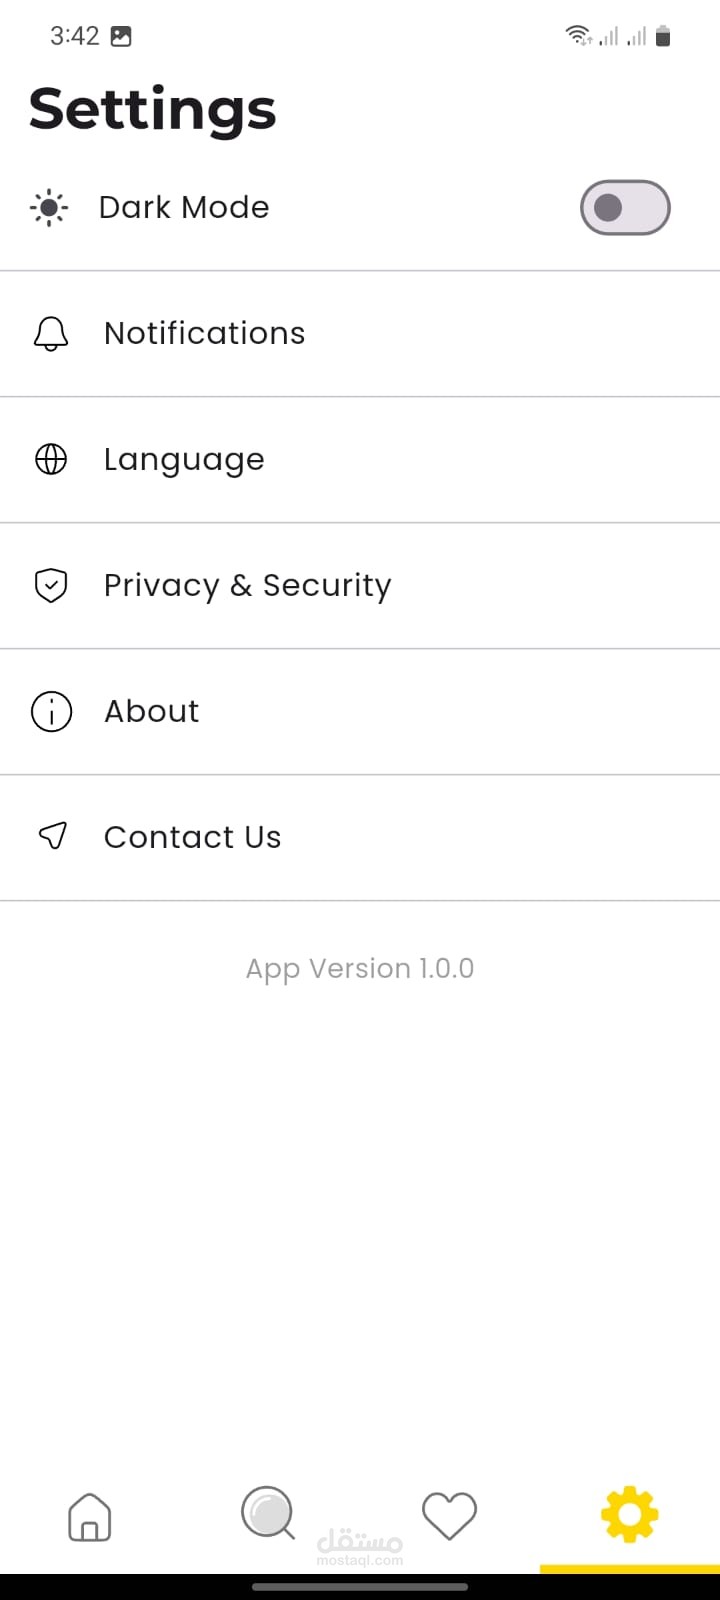This screenshot has height=1600, width=720.
Task: Tap the App Version 1.0.0 text
Action: click(360, 969)
